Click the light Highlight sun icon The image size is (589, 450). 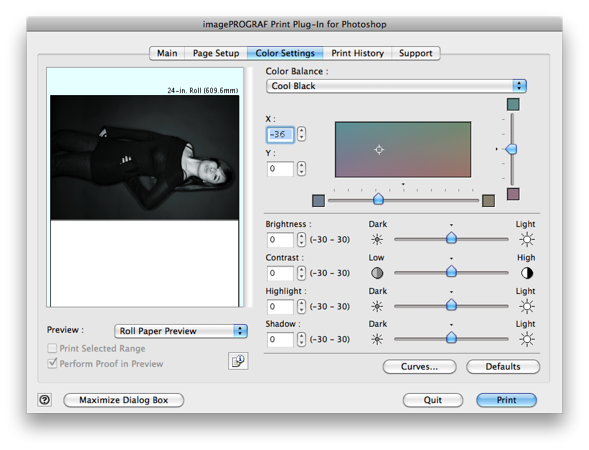click(527, 307)
